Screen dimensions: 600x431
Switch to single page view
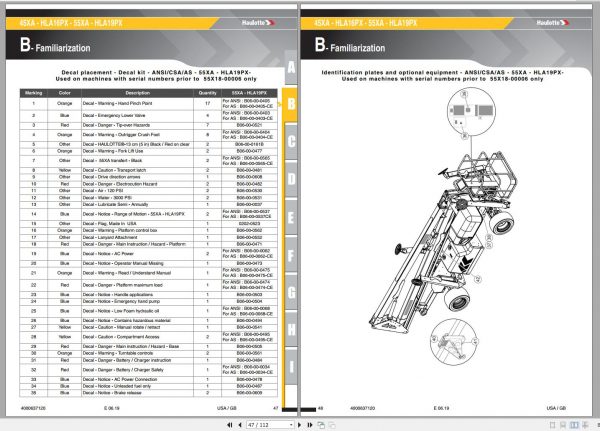pyautogui.click(x=552, y=425)
